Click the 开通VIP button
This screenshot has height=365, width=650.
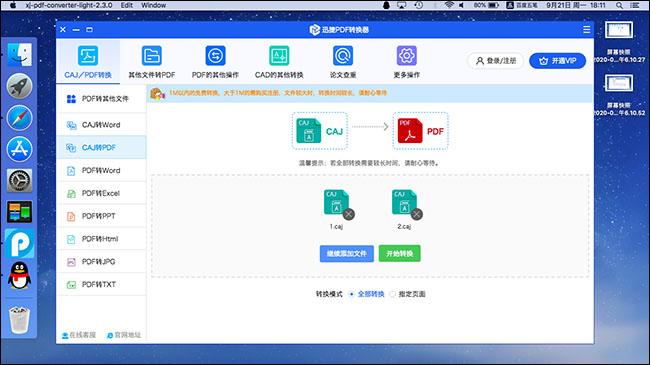(x=558, y=61)
